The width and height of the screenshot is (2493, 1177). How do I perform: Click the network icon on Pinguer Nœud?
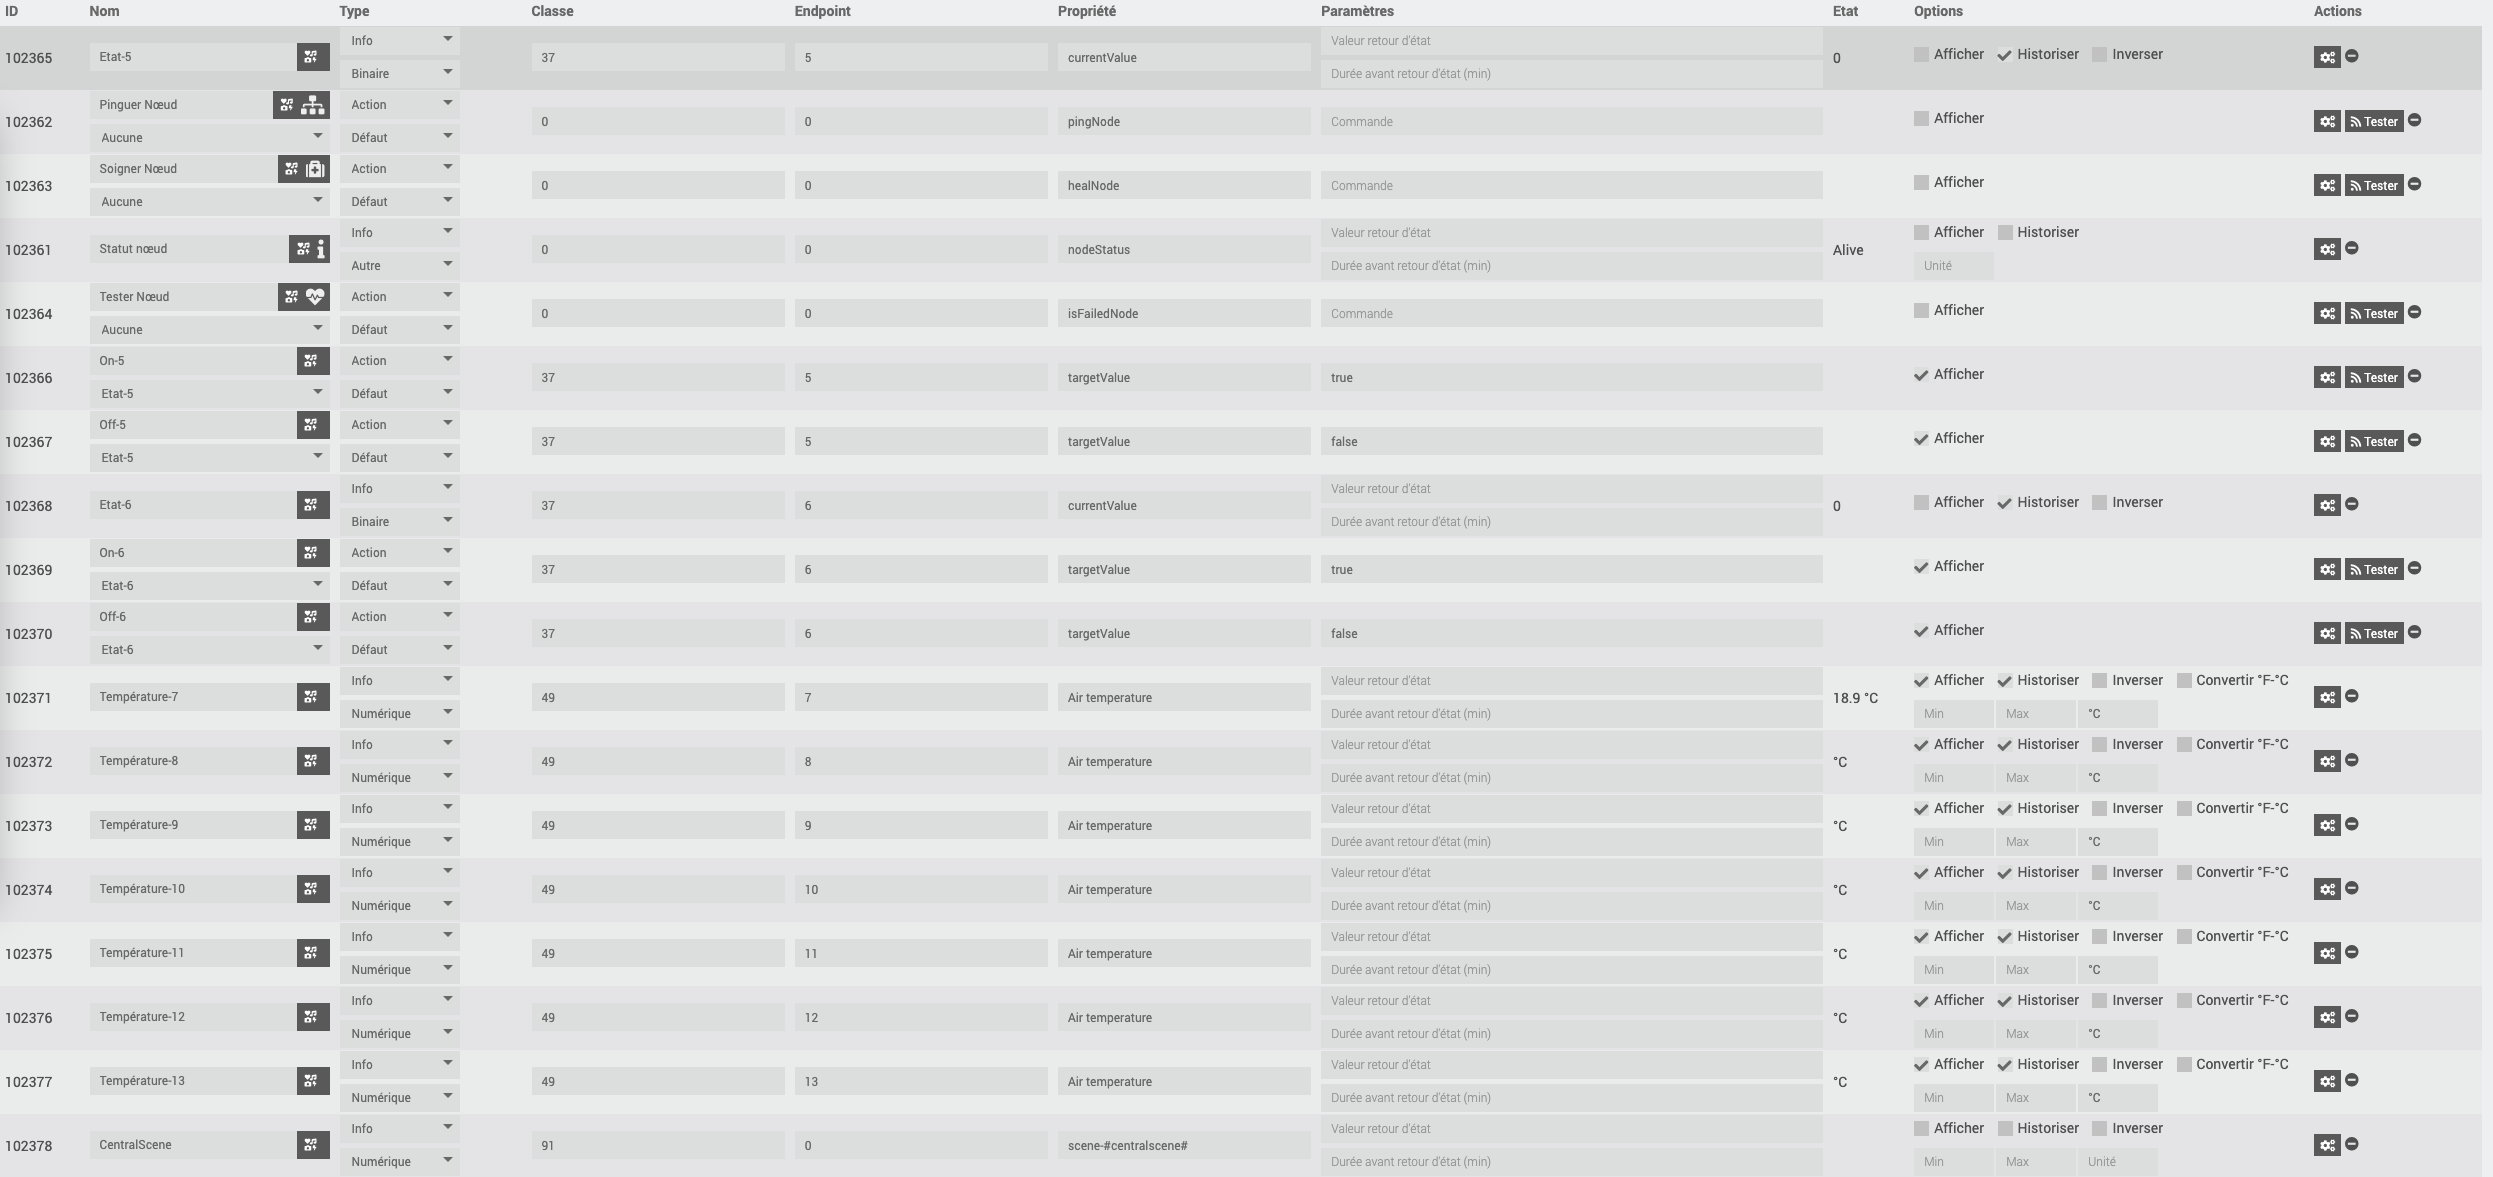pyautogui.click(x=314, y=105)
